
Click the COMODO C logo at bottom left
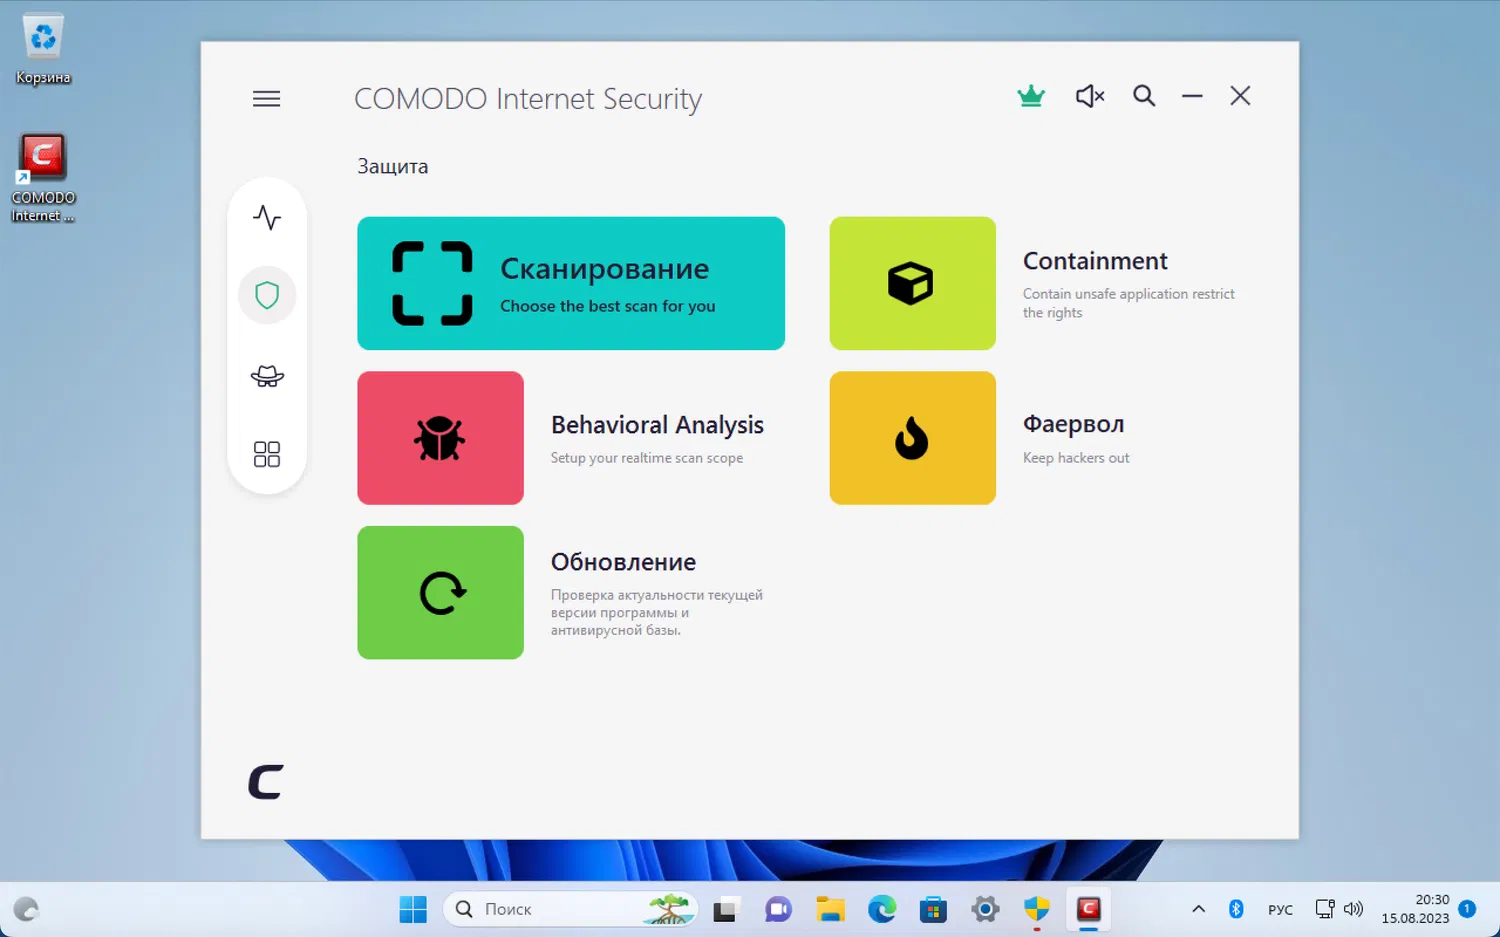pos(266,782)
